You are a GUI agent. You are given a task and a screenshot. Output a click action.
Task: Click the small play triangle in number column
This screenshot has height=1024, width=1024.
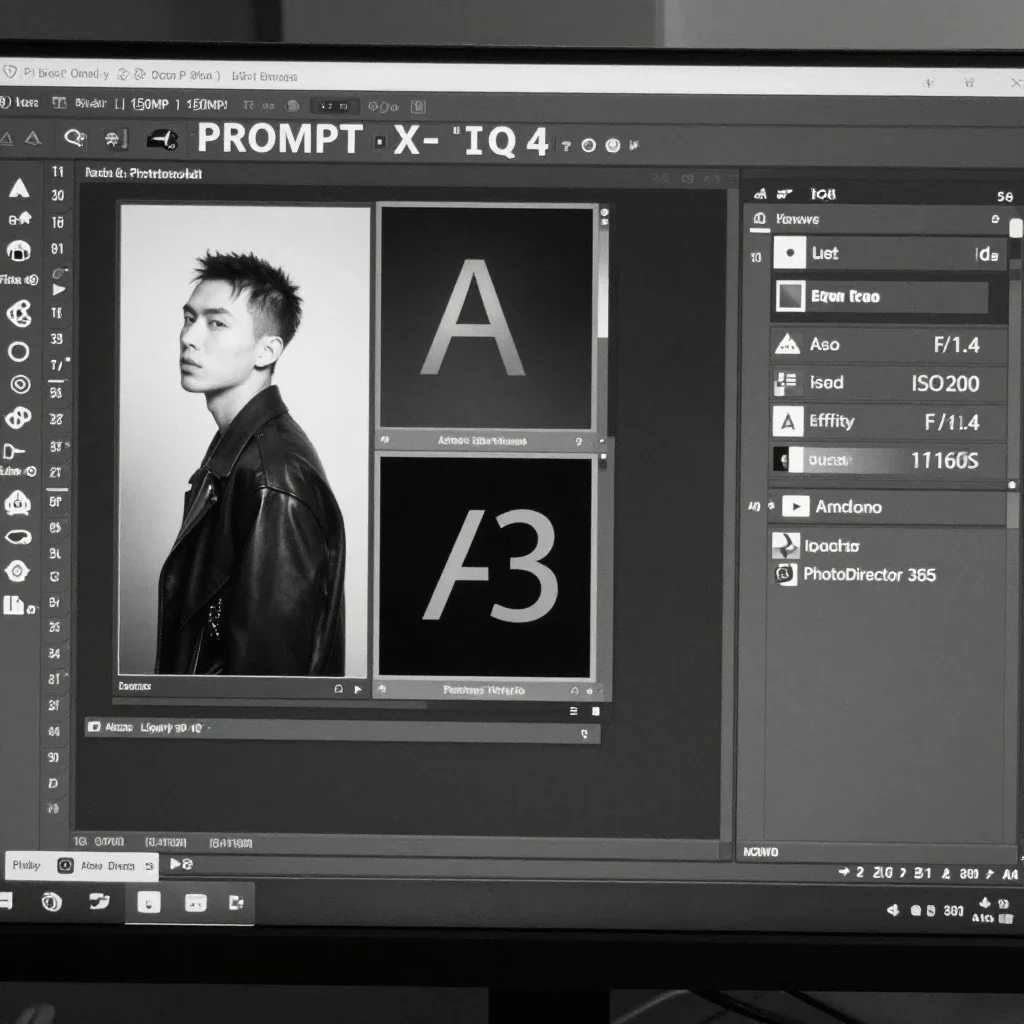pyautogui.click(x=59, y=289)
